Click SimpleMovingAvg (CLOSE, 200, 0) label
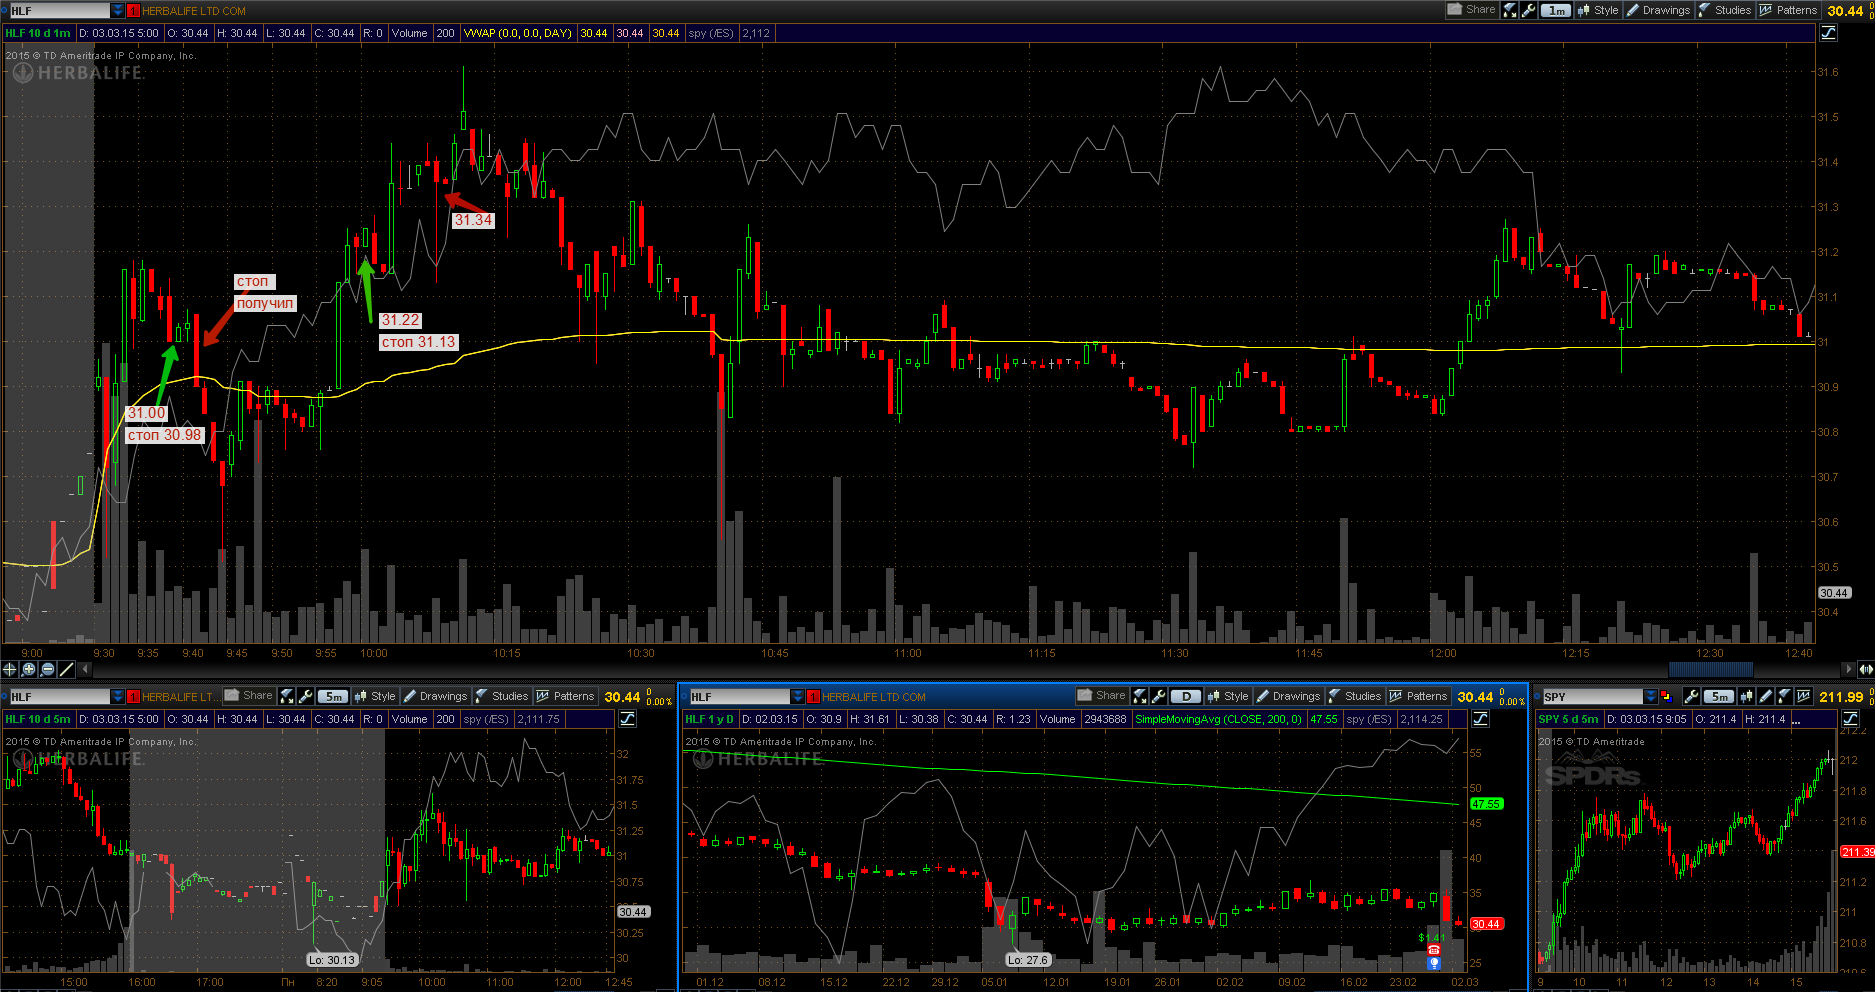This screenshot has width=1875, height=992. [1218, 719]
